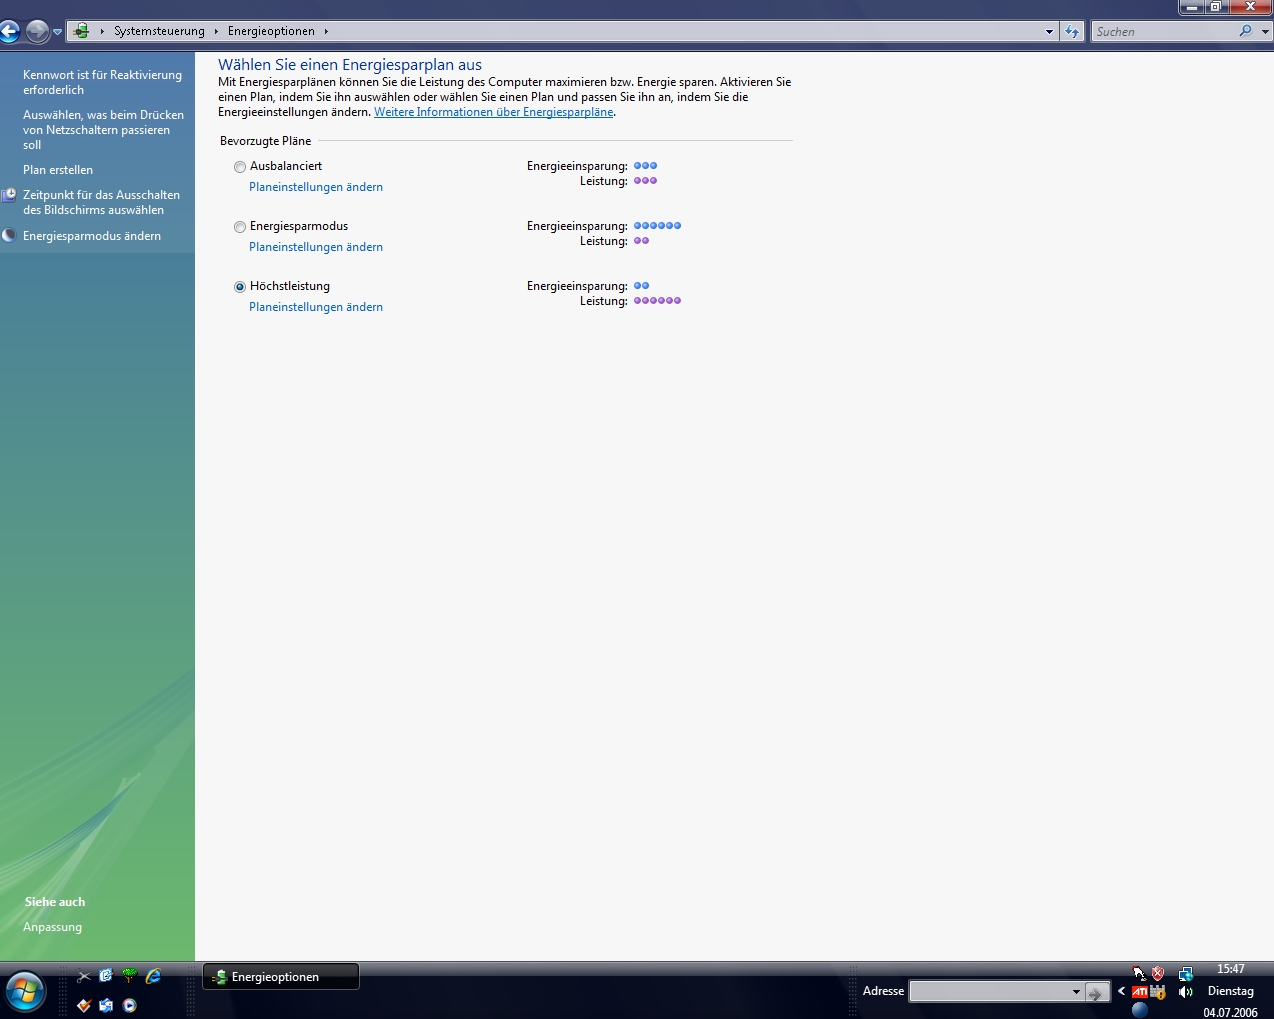1274x1019 pixels.
Task: Open the Windows Start orb
Action: point(25,992)
